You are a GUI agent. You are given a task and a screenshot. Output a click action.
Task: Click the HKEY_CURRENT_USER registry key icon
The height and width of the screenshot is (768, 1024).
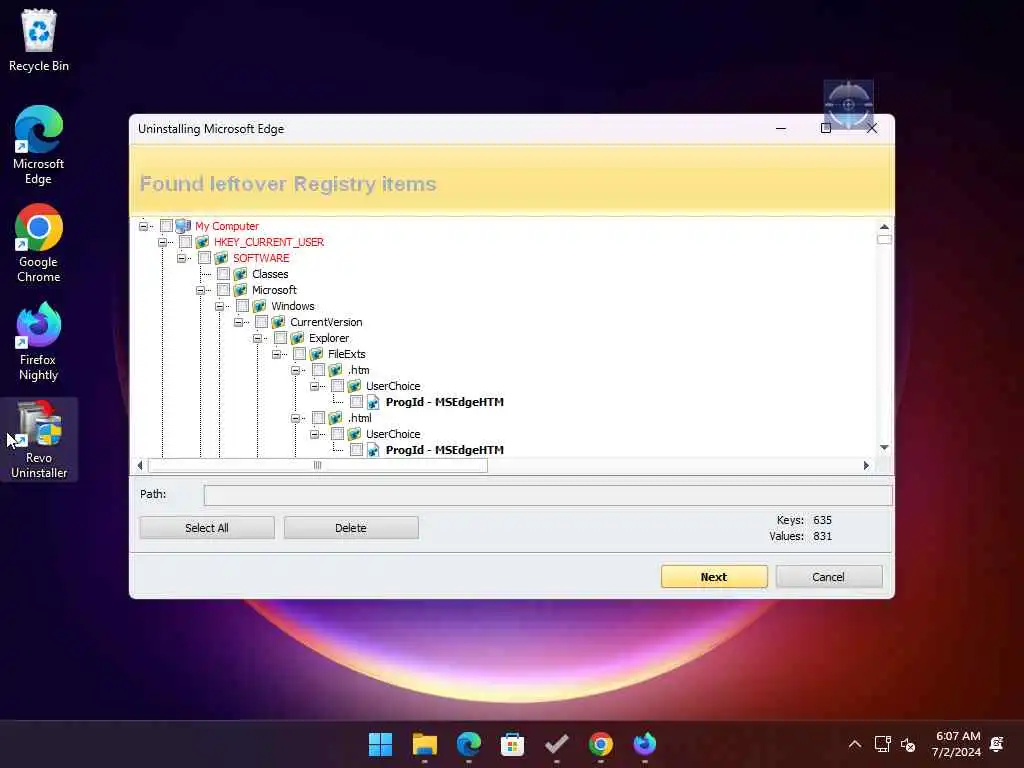[202, 242]
